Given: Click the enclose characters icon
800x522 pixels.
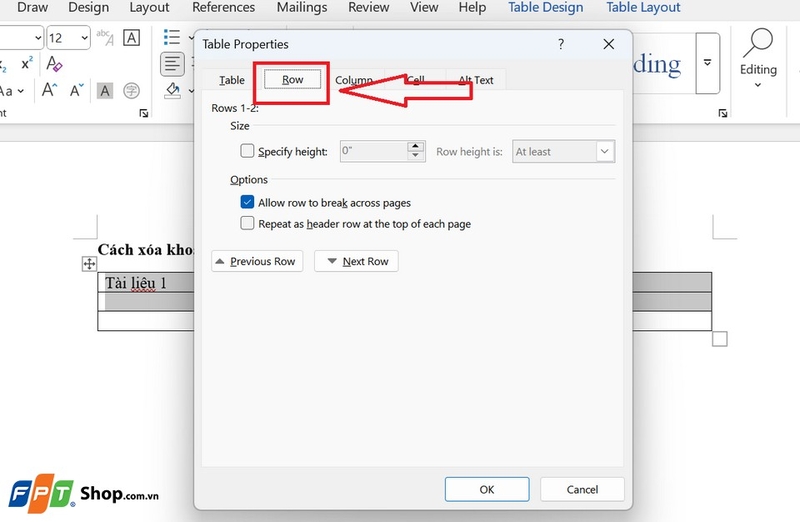Looking at the screenshot, I should pos(132,90).
